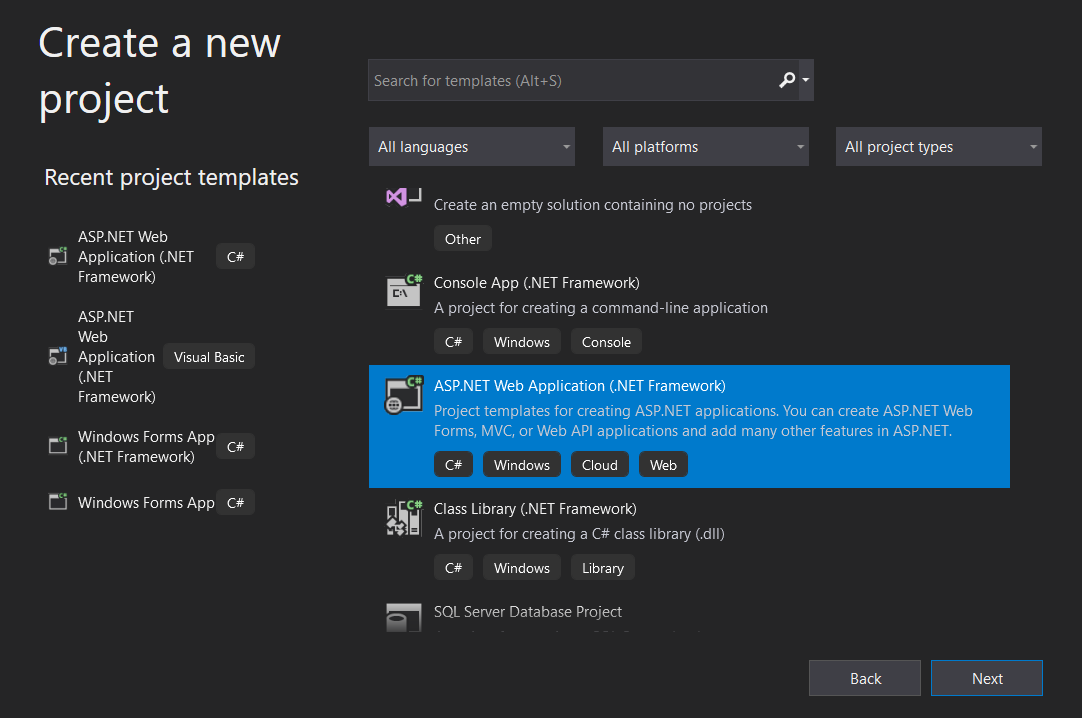Open last recent Windows Forms App entry
Viewport: 1082px width, 718px height.
146,502
